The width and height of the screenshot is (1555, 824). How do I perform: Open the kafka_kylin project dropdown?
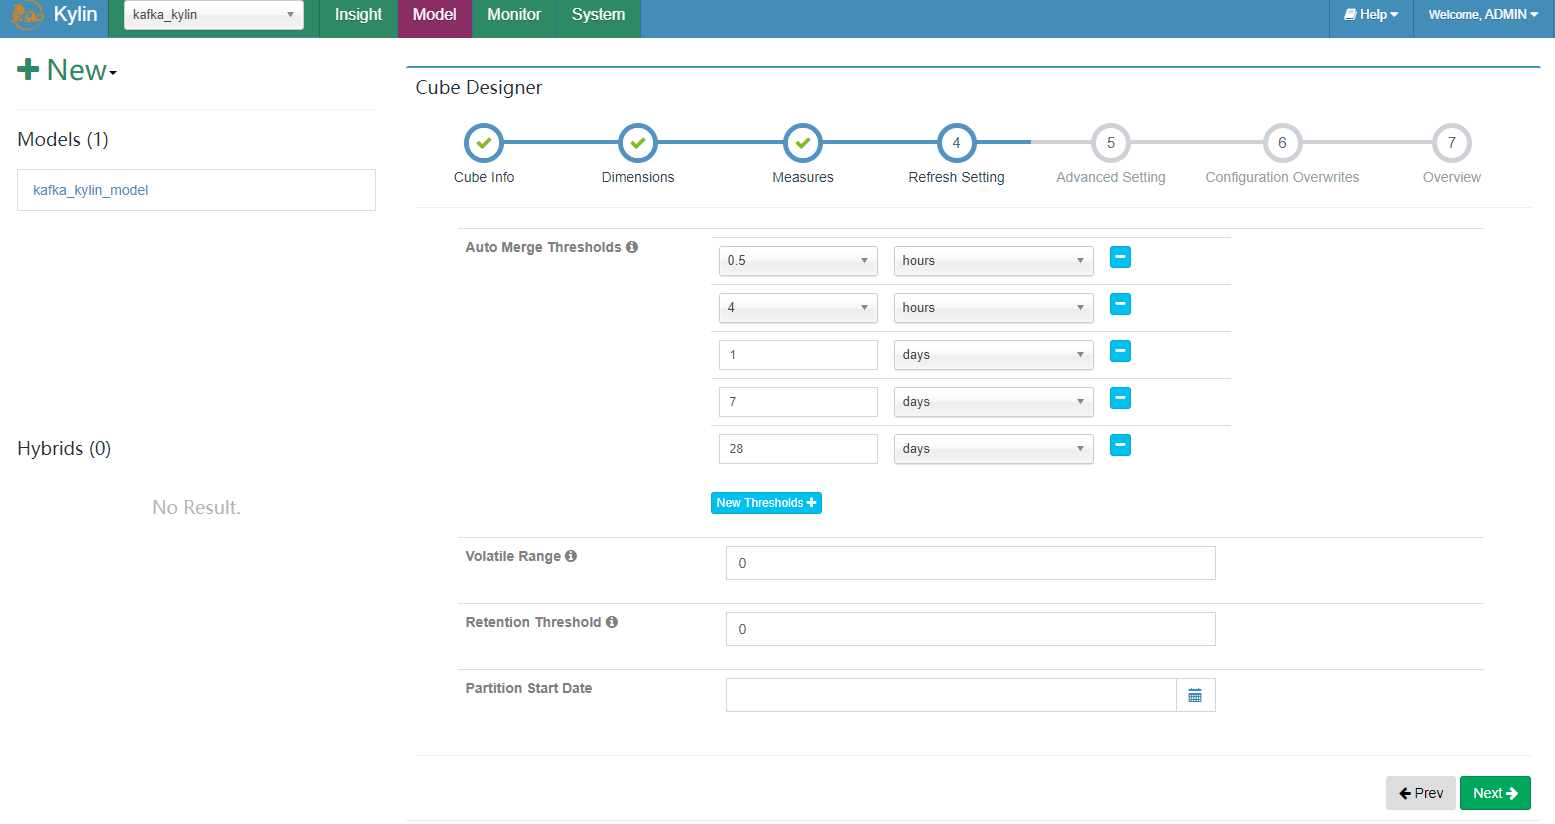coord(214,15)
